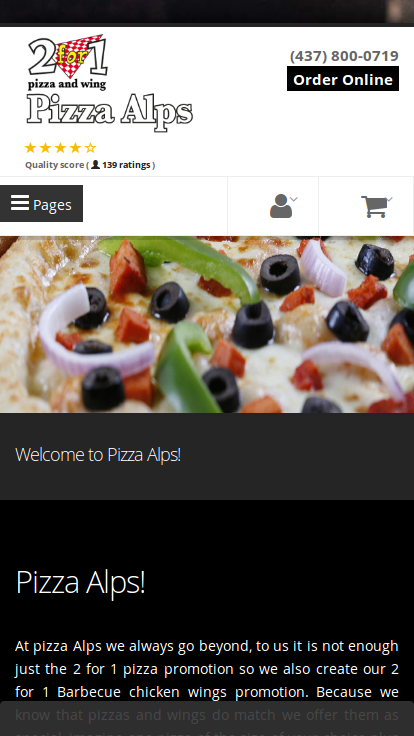Open the shopping cart icon
This screenshot has height=736, width=414.
[x=374, y=207]
